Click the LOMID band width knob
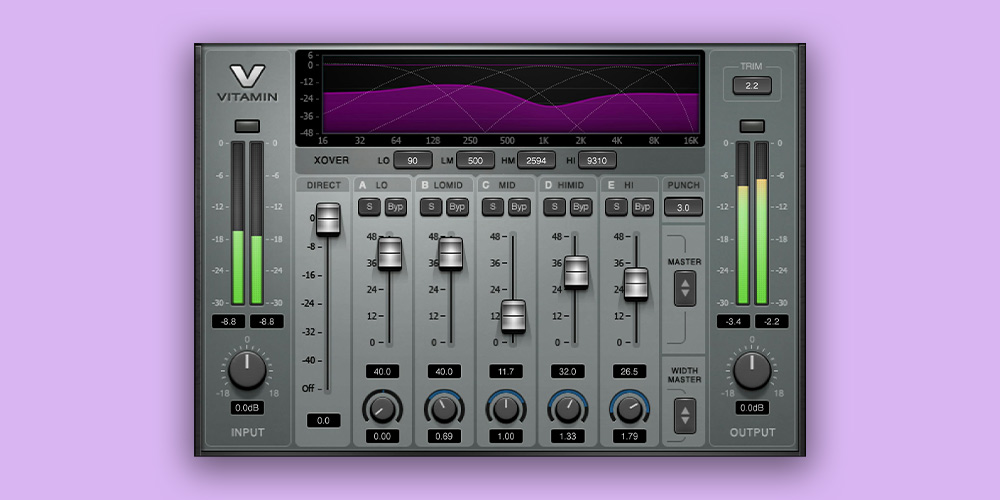The width and height of the screenshot is (1000, 500). tap(445, 409)
